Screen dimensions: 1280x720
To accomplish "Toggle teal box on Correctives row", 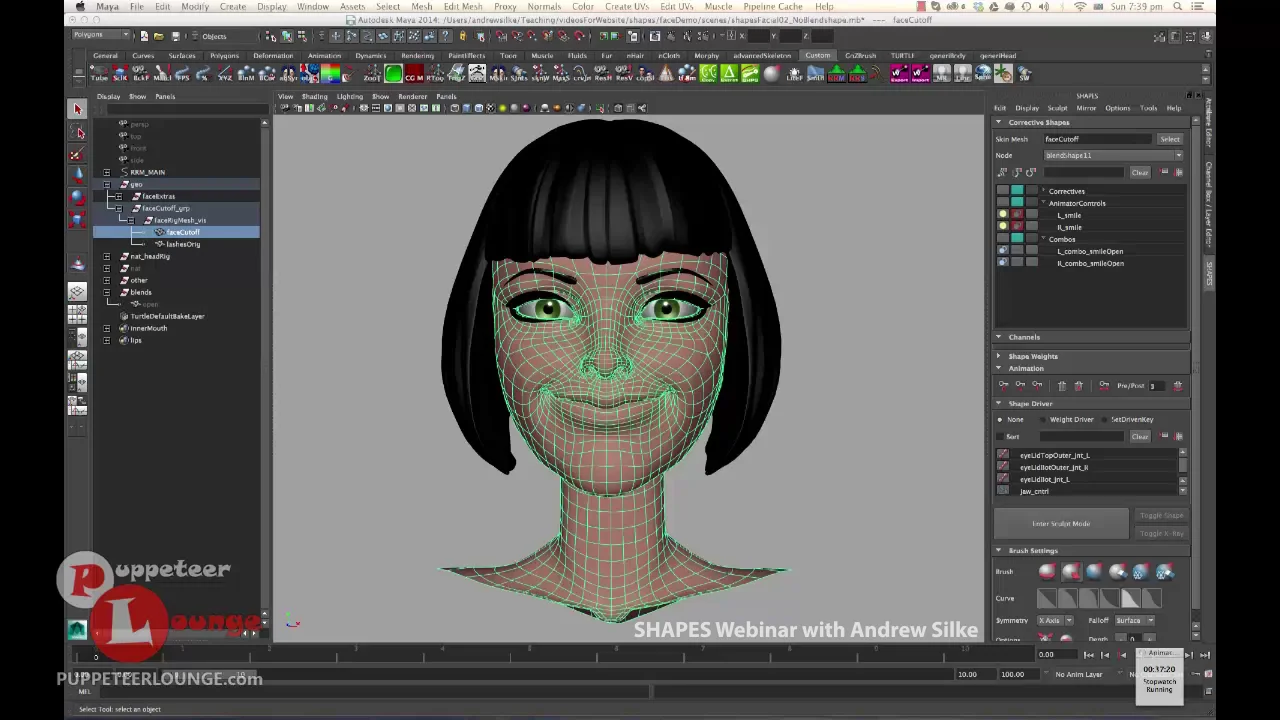I will click(1017, 191).
